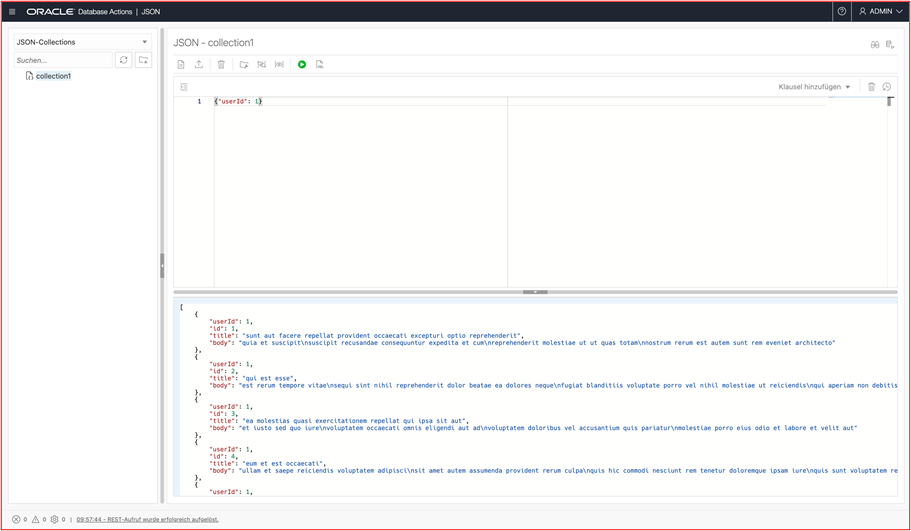The image size is (911, 531).
Task: Click the Oracle Database Actions logo
Action: click(79, 12)
